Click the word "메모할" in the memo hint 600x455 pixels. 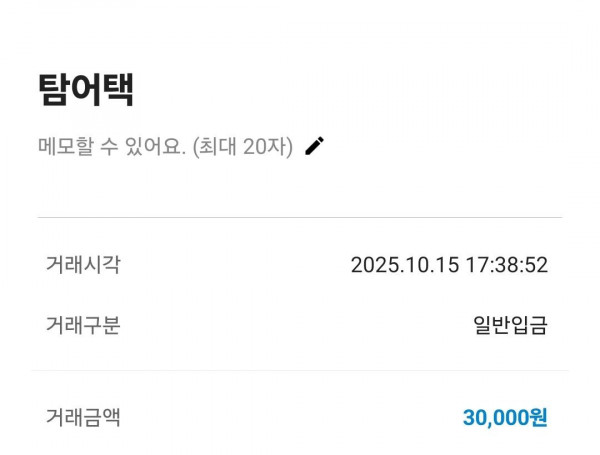pos(66,146)
